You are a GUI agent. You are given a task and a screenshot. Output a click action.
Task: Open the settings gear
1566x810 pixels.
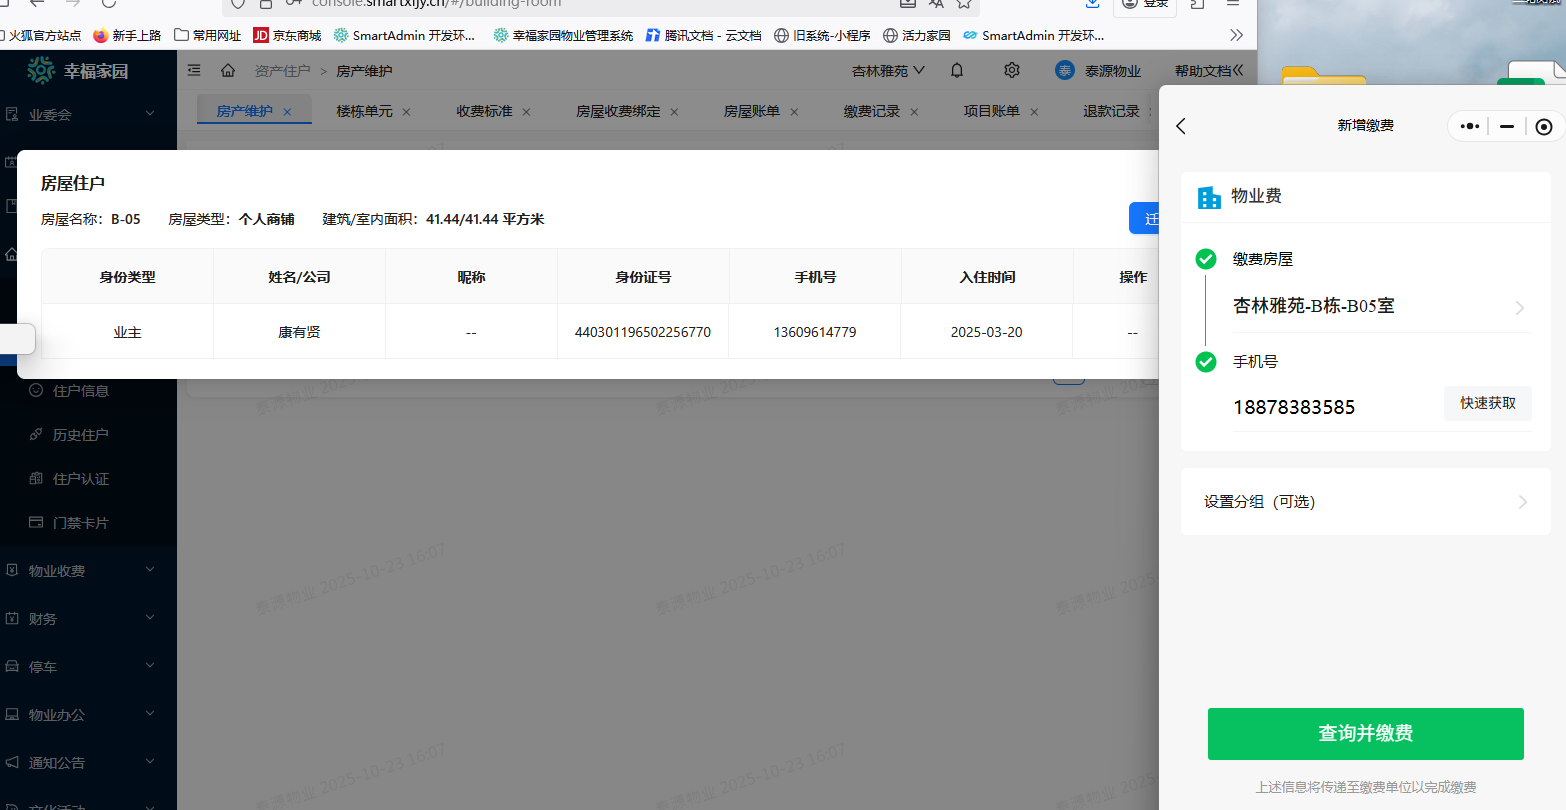pyautogui.click(x=1011, y=70)
